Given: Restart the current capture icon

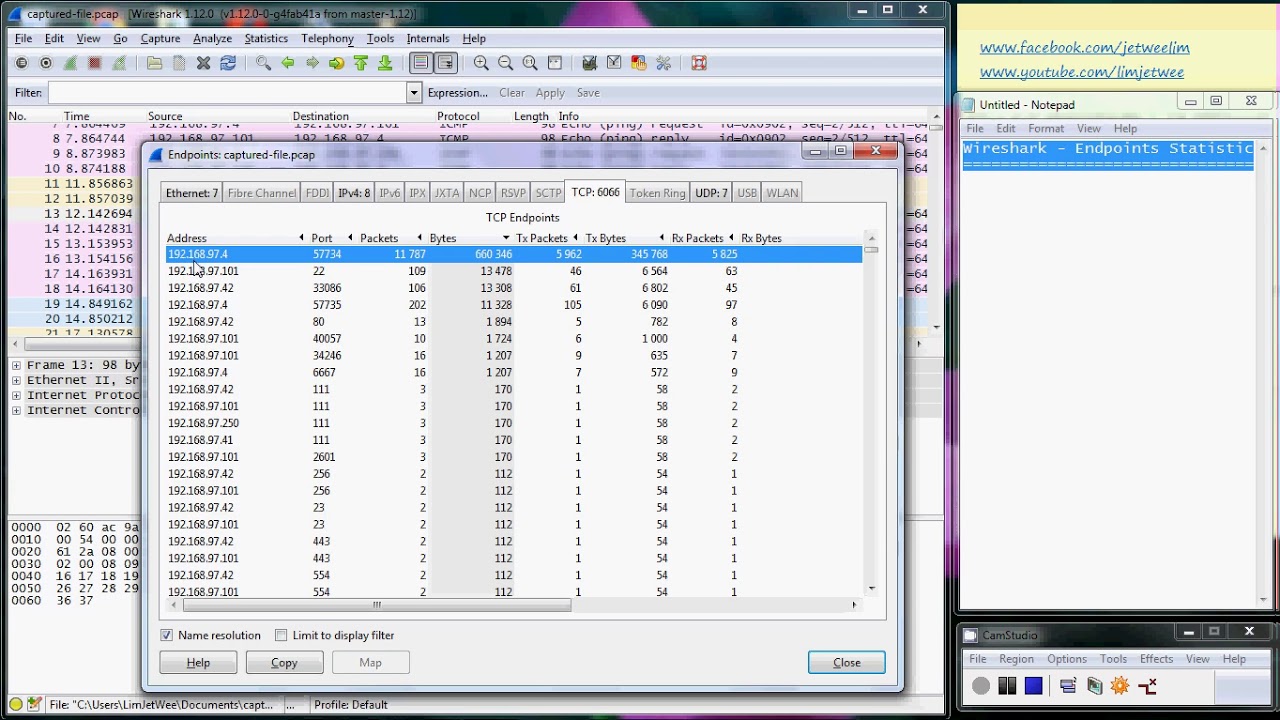Looking at the screenshot, I should point(119,63).
